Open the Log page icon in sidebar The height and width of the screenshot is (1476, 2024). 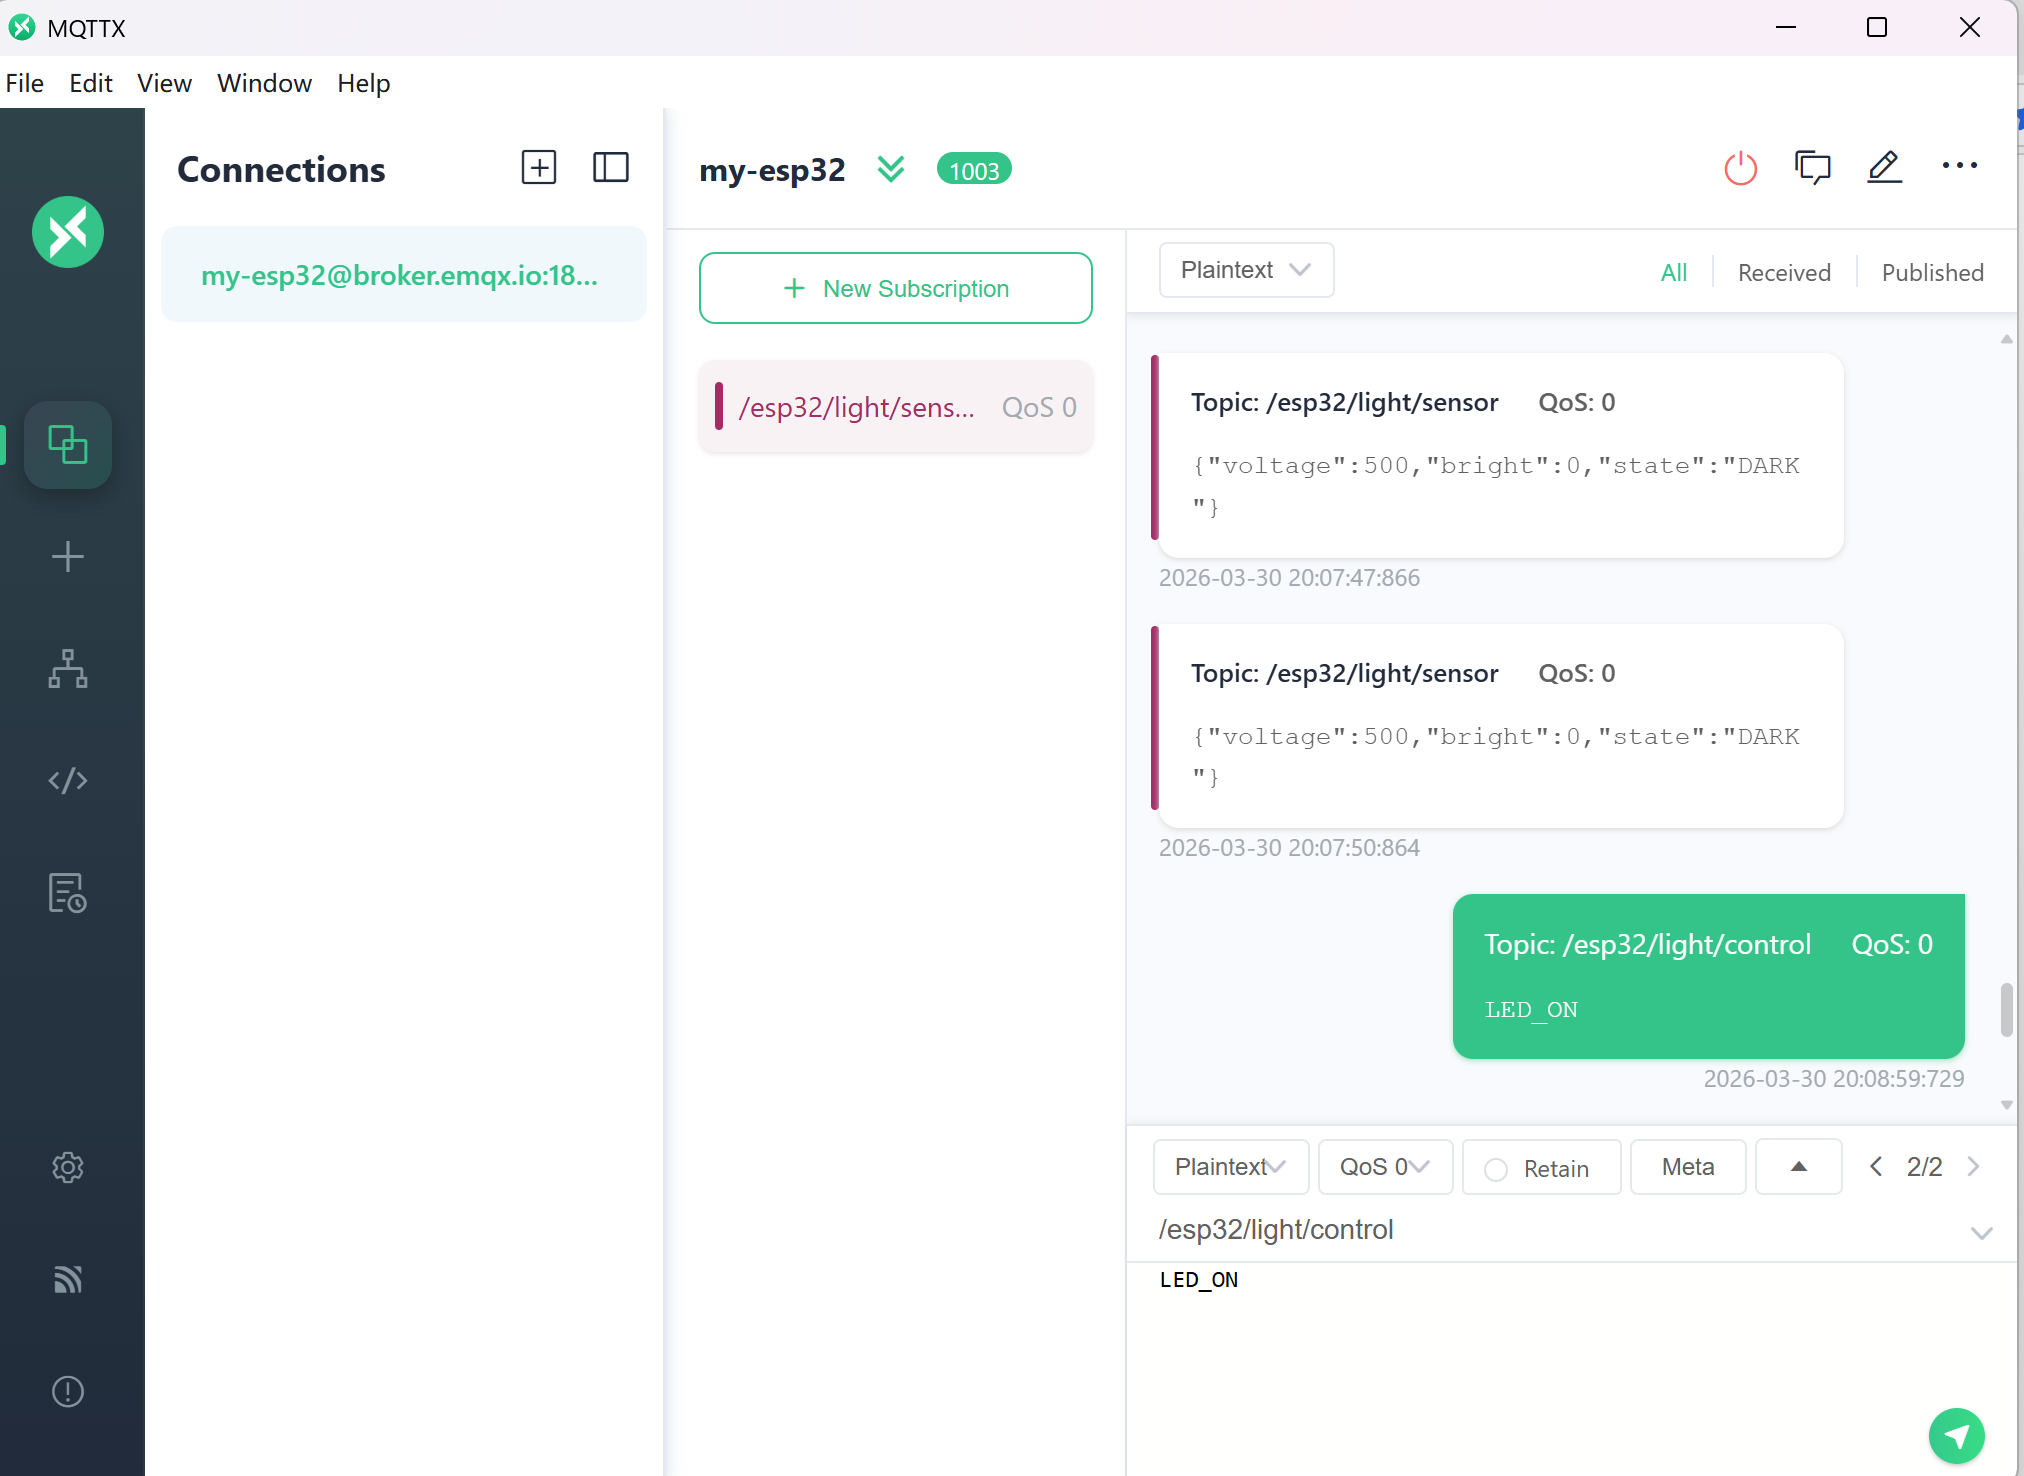click(x=68, y=892)
